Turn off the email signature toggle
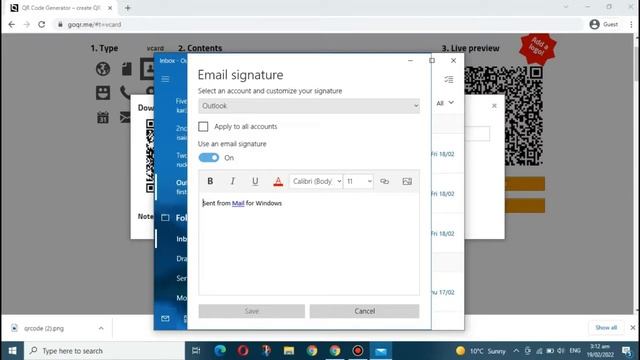The height and width of the screenshot is (360, 640). [x=209, y=158]
